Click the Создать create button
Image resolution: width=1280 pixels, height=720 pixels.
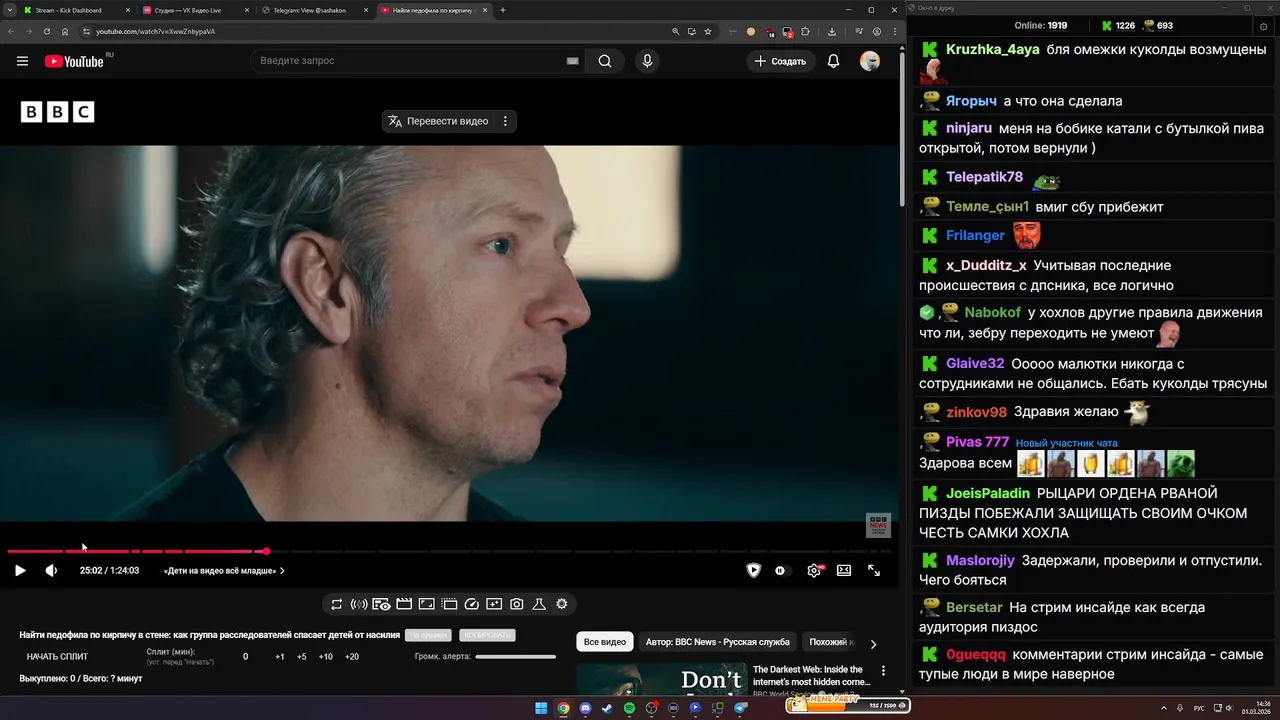point(780,61)
